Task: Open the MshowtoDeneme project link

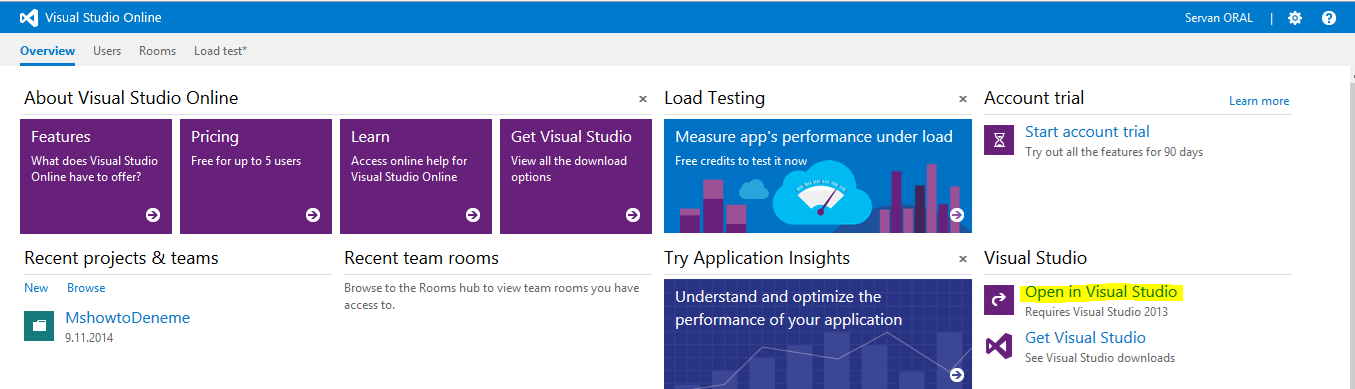Action: pyautogui.click(x=127, y=318)
